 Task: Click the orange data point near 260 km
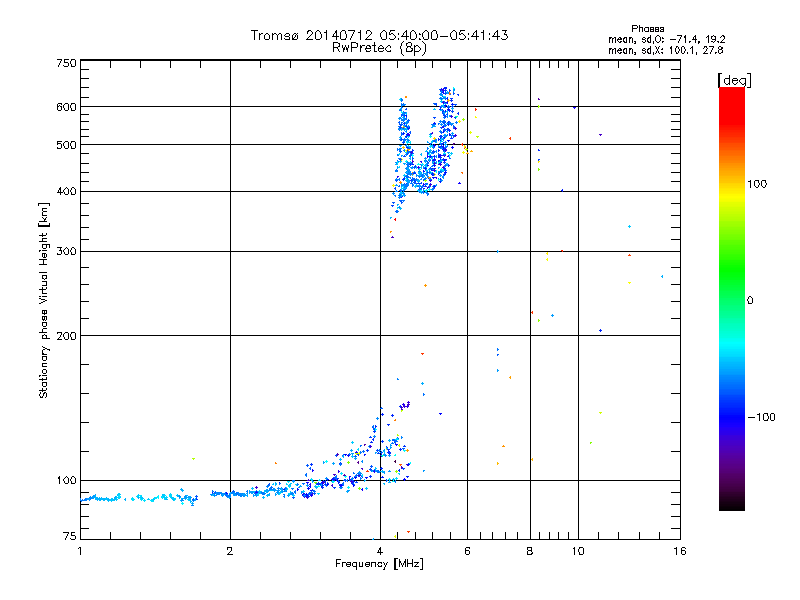click(x=426, y=286)
